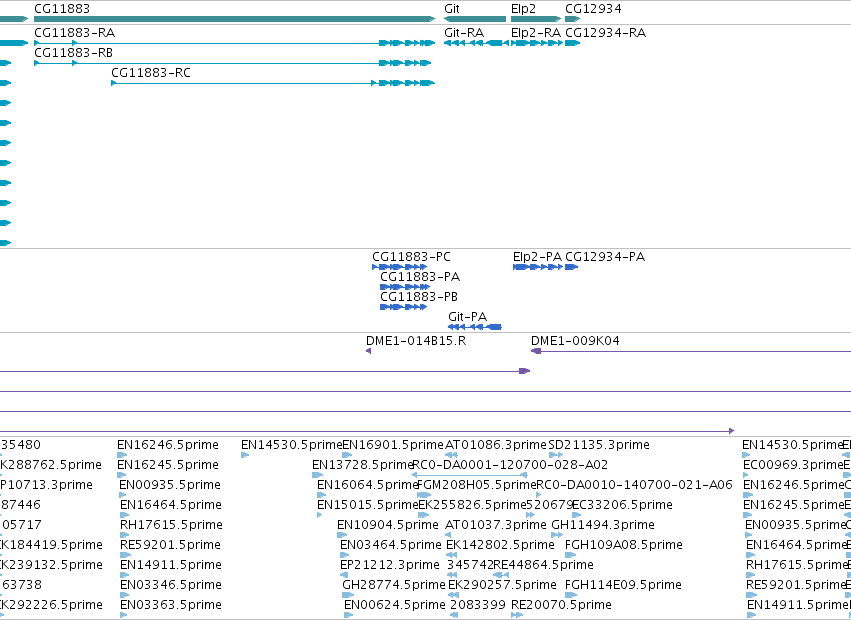The height and width of the screenshot is (620, 851).
Task: Click the CG12934-RA transcript label
Action: [606, 33]
